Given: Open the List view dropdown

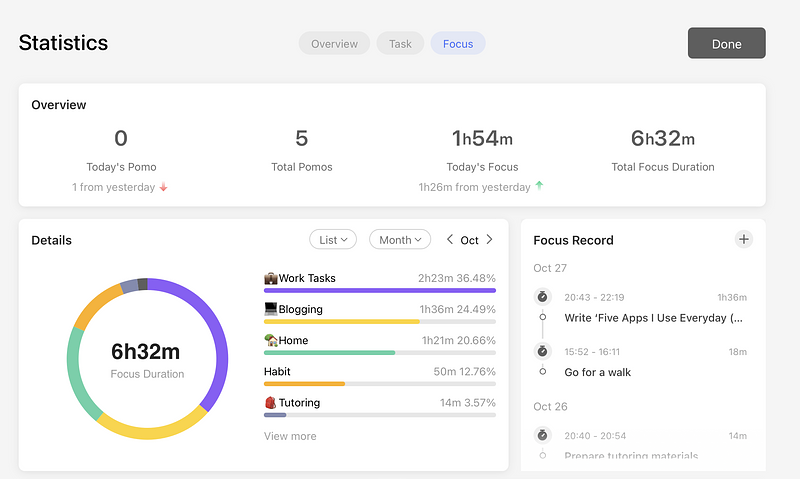Looking at the screenshot, I should 333,240.
